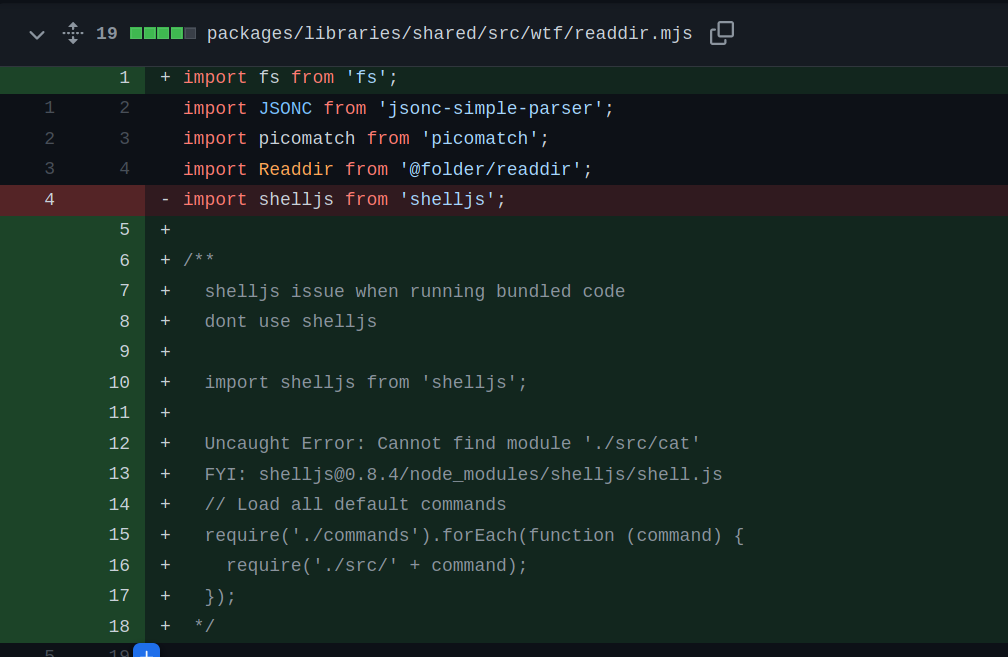Click the diffstat squares next to 19

[163, 33]
